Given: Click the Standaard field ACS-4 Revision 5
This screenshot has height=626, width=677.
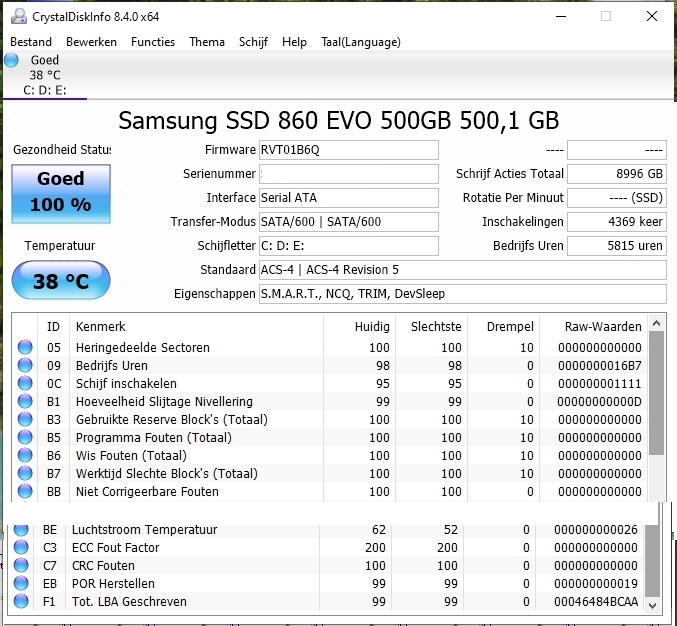Looking at the screenshot, I should click(x=462, y=270).
